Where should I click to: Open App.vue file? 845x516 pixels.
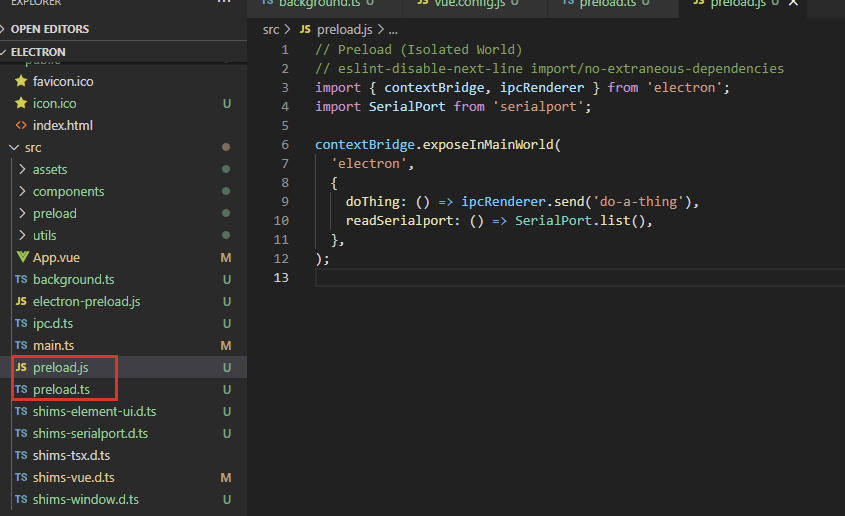123,258
